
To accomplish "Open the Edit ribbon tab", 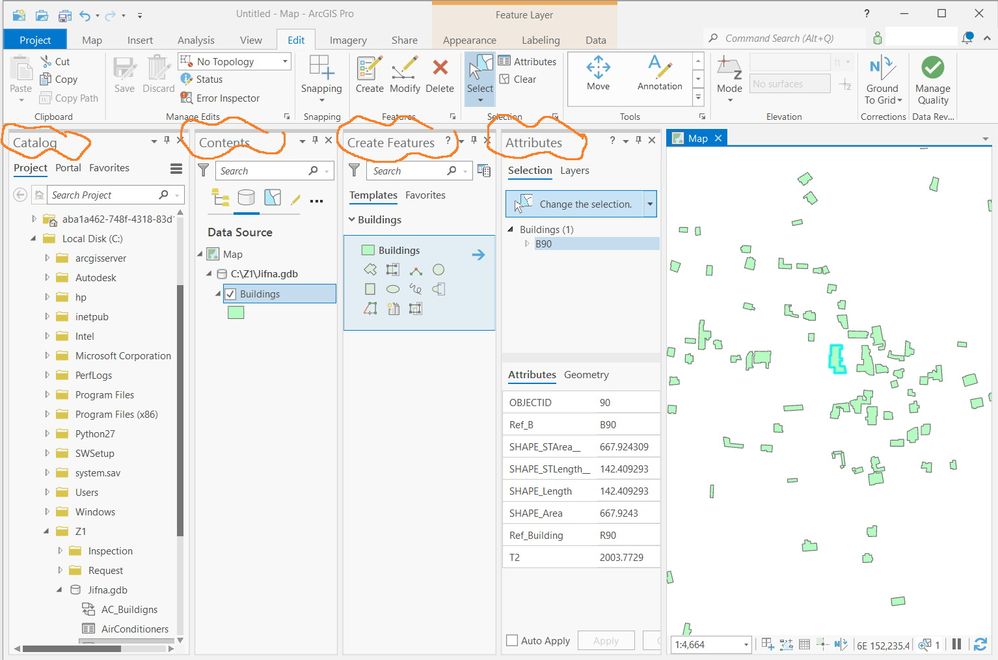I will pos(296,39).
